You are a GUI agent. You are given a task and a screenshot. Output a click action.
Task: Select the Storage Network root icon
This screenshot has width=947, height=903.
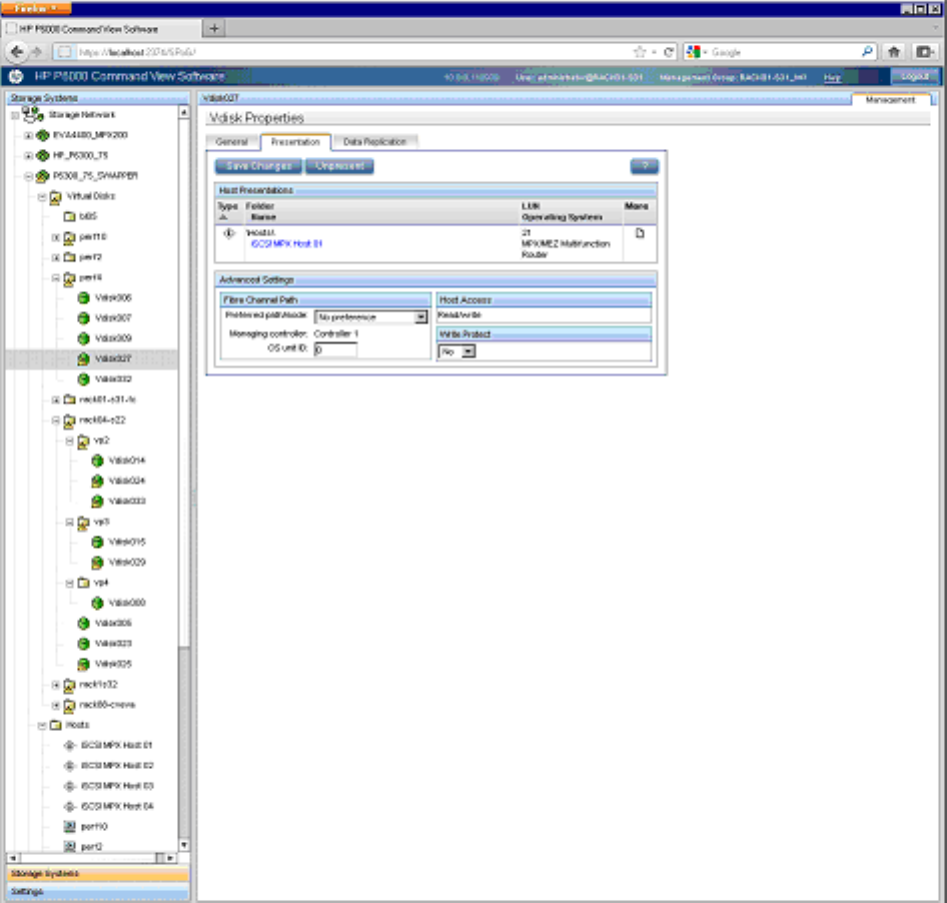tap(32, 114)
